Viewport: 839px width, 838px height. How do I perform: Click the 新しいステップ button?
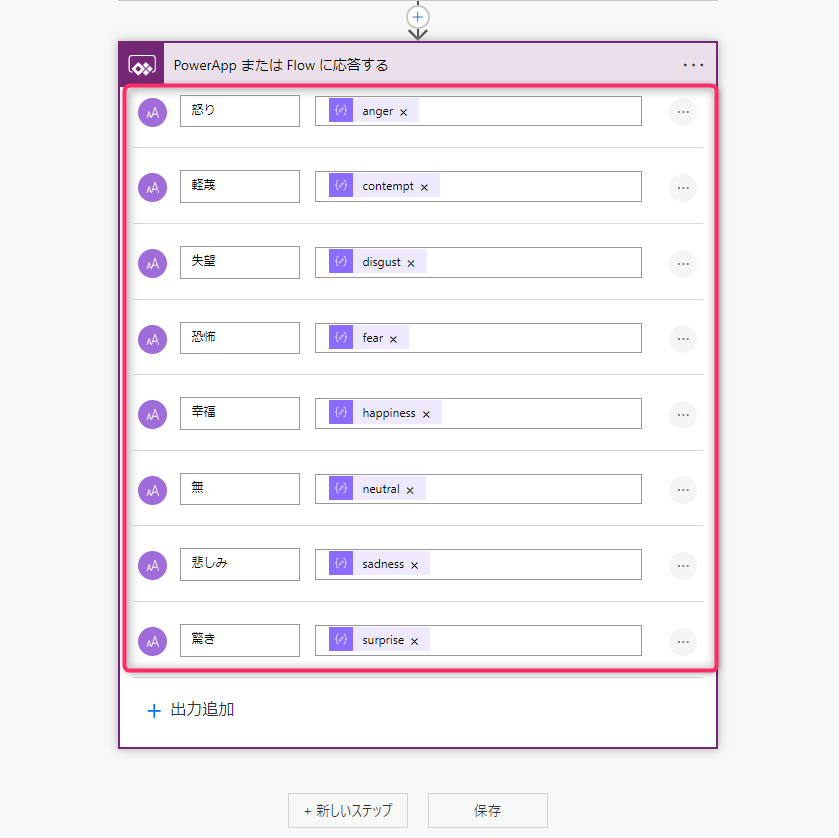tap(347, 810)
